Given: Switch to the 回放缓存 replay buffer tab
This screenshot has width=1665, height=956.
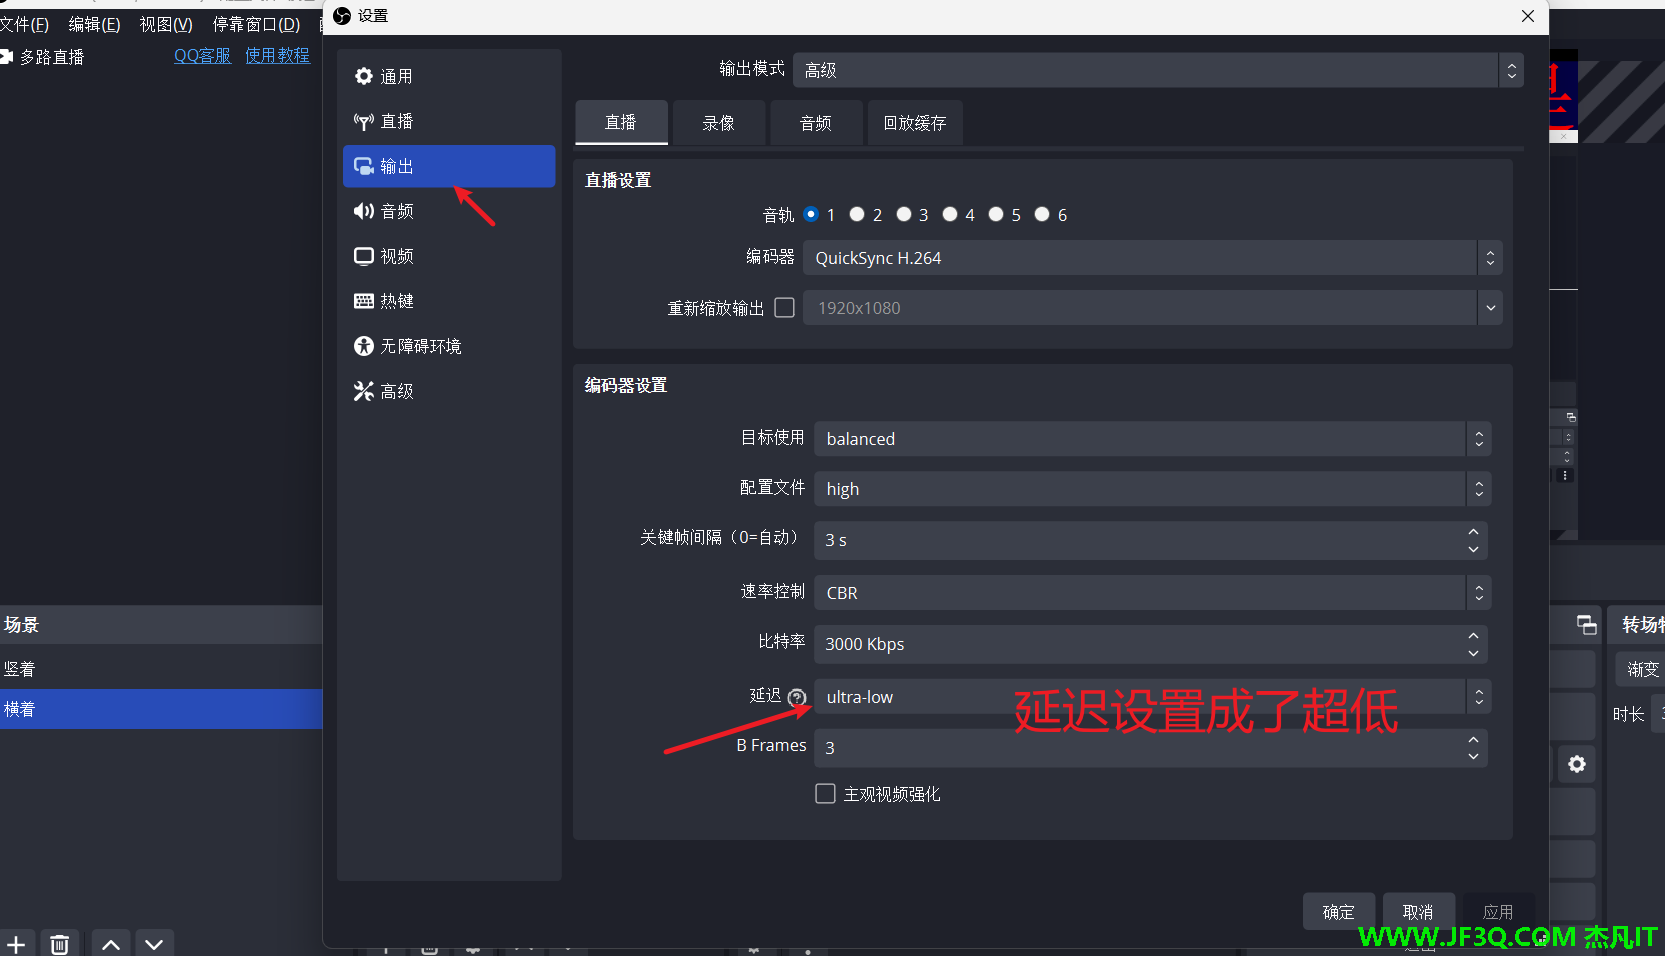Looking at the screenshot, I should click(914, 123).
